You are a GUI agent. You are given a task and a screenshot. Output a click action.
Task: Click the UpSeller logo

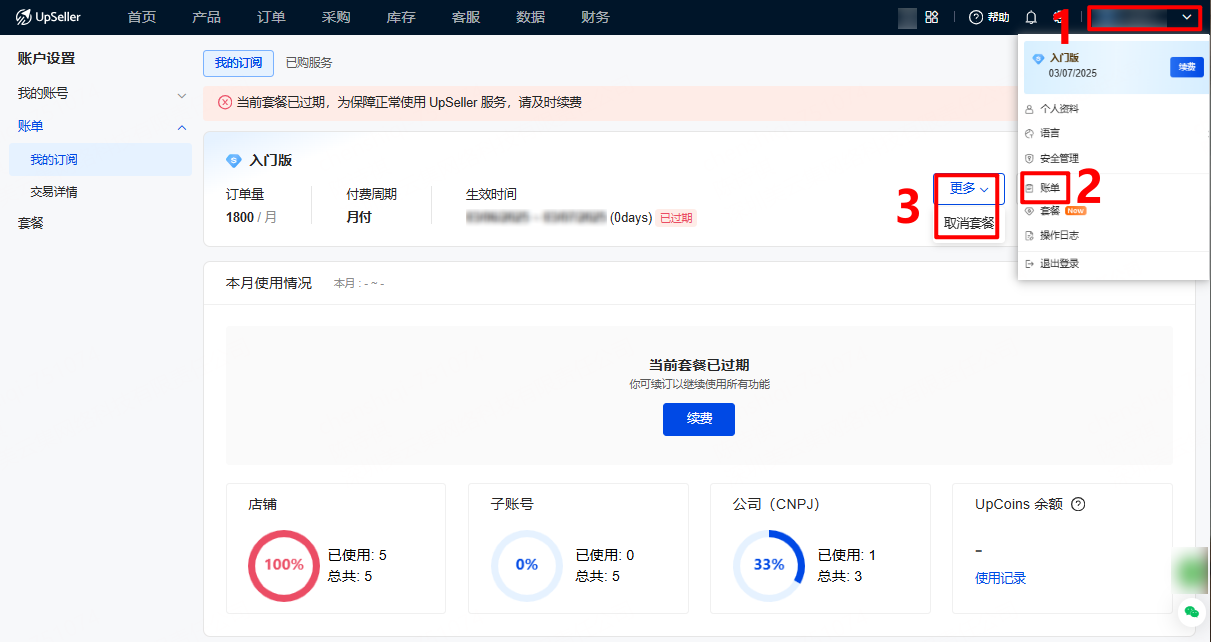[x=48, y=17]
